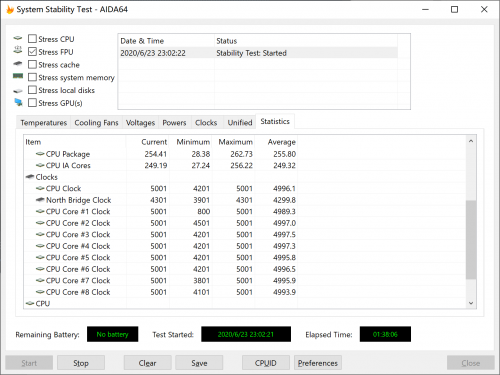This screenshot has height=375, width=500.
Task: Click the icon beside CPU Core #8 Clock
Action: coord(40,292)
